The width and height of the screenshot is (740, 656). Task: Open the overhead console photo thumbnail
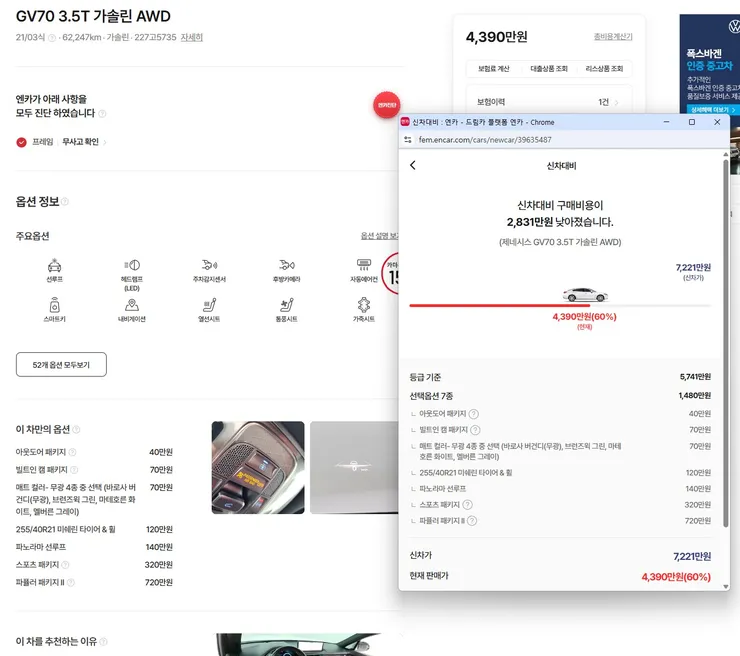pyautogui.click(x=258, y=468)
